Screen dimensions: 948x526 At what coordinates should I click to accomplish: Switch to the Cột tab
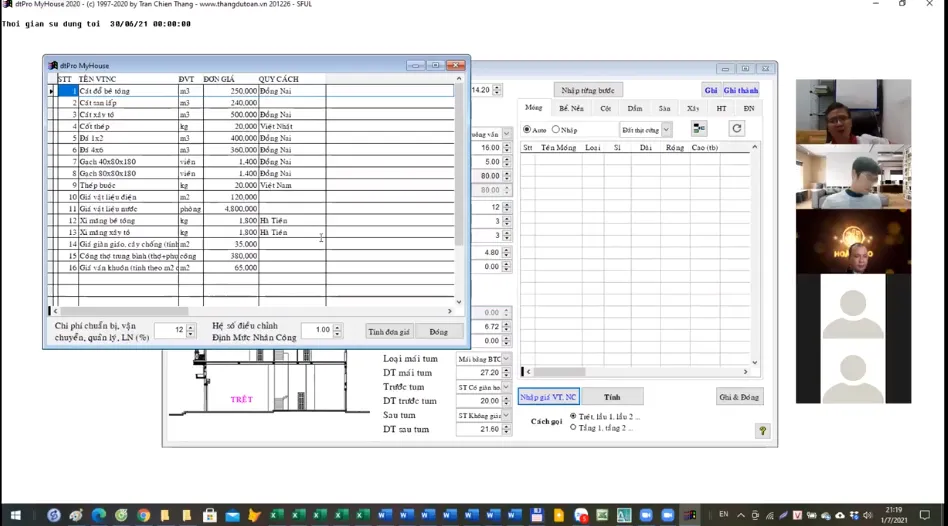click(605, 108)
